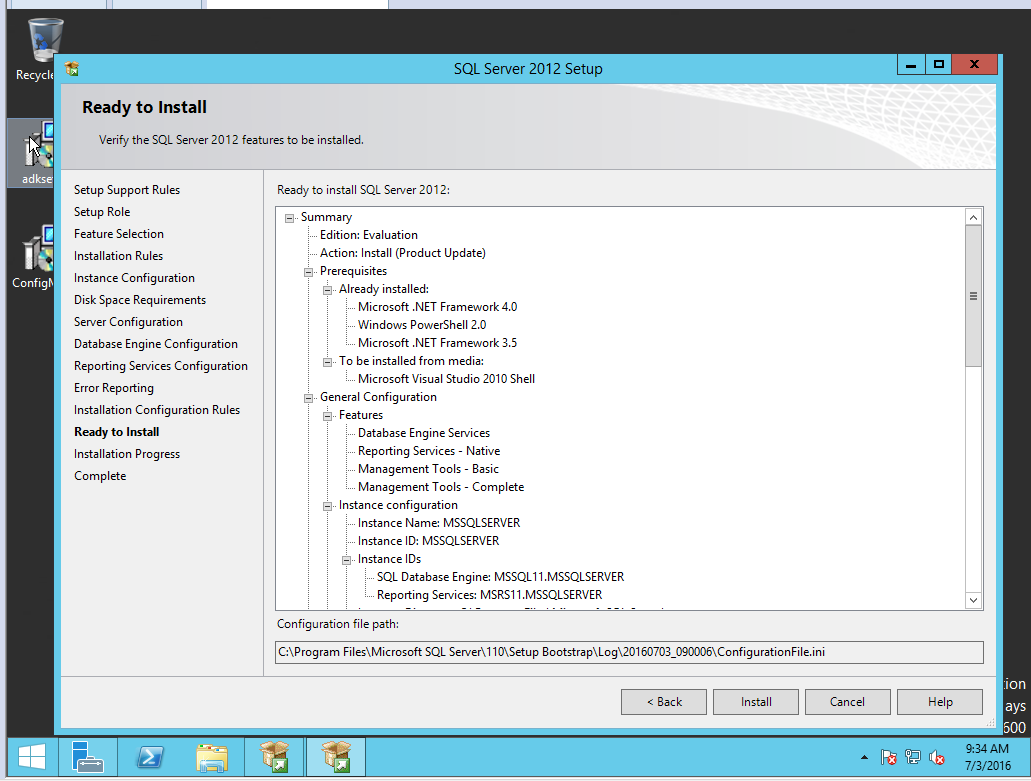Select Microsoft .NET Framework 4.0 row
Screen dimensions: 1031x781
[x=437, y=307]
